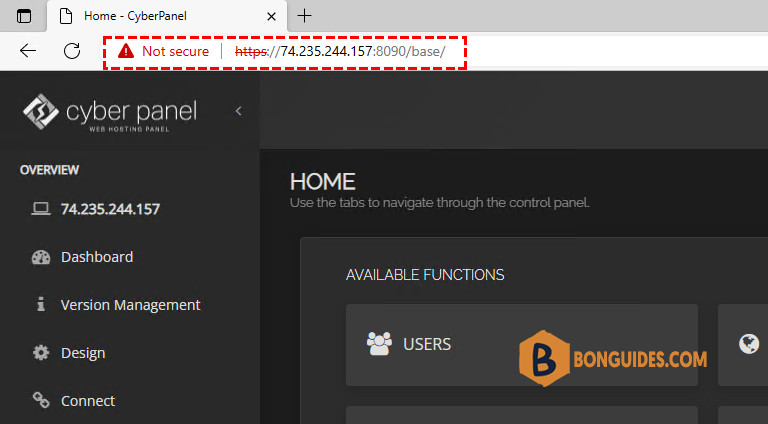Click the address bar URL
This screenshot has height=424, width=768.
(340, 51)
